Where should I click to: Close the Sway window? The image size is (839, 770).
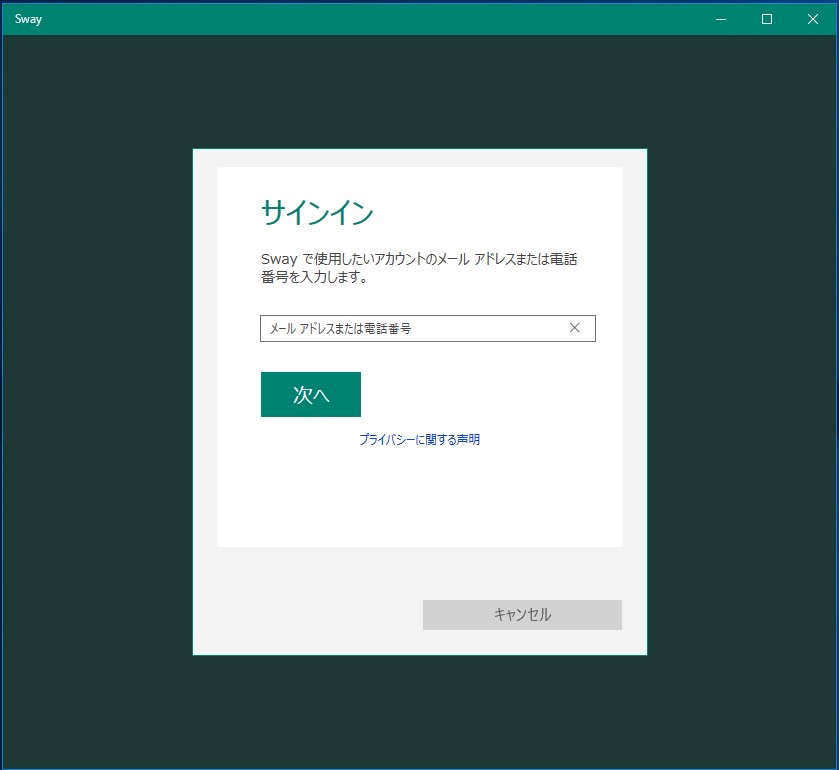tap(813, 19)
